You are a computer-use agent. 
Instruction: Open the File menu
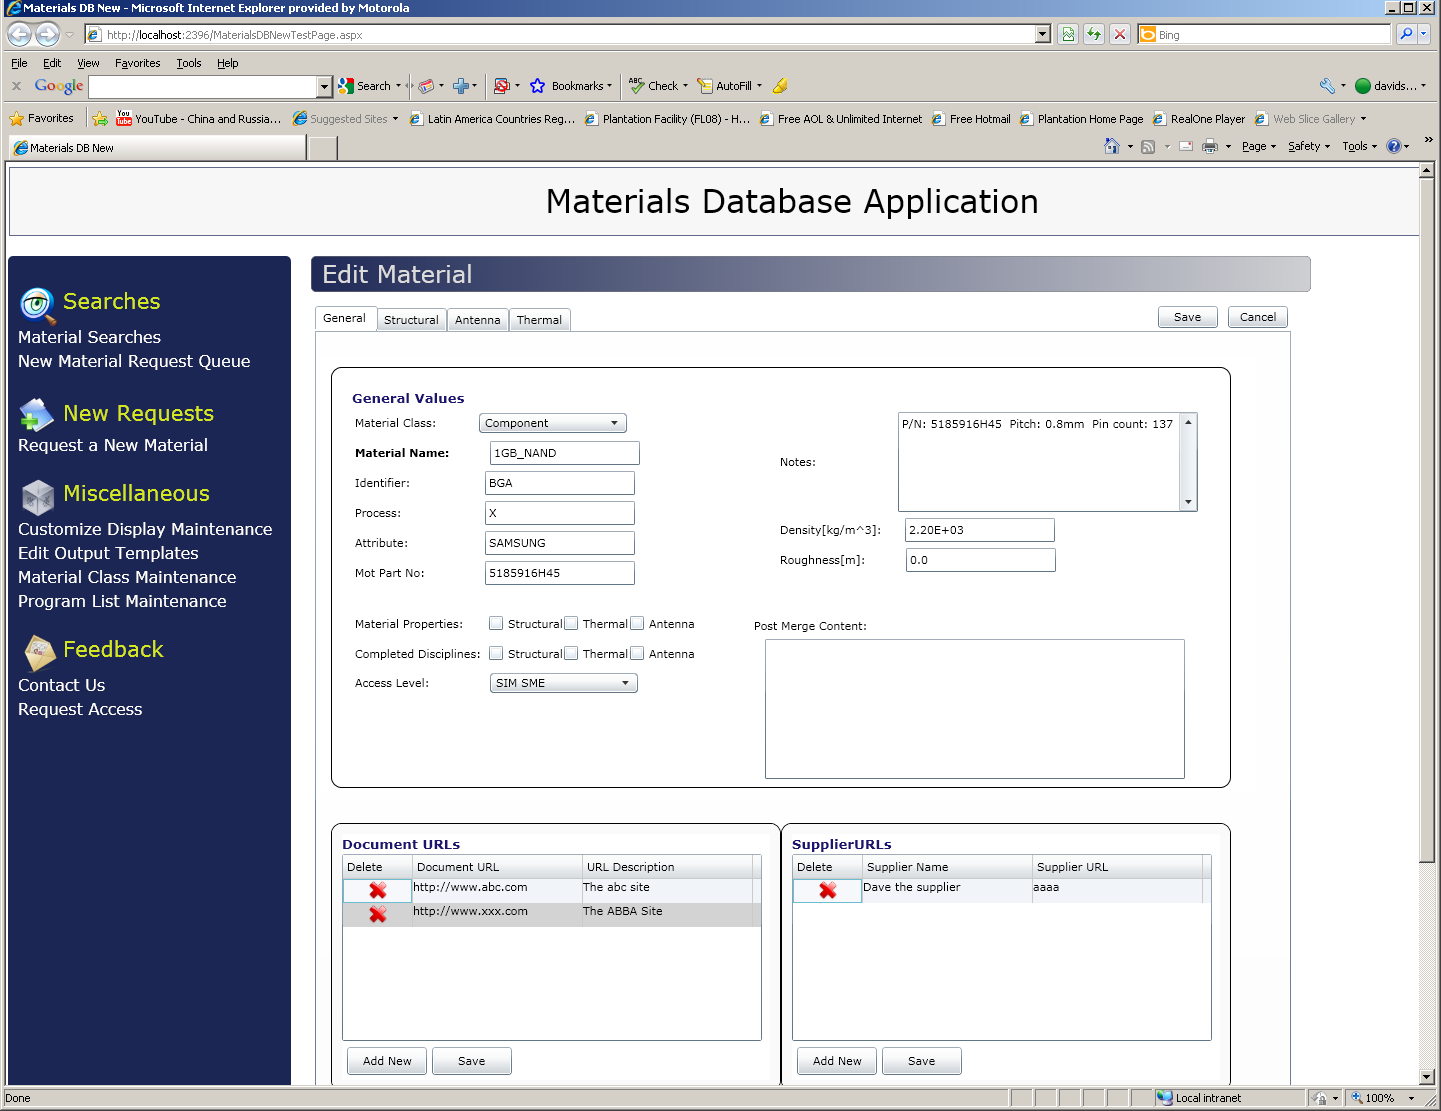[19, 63]
